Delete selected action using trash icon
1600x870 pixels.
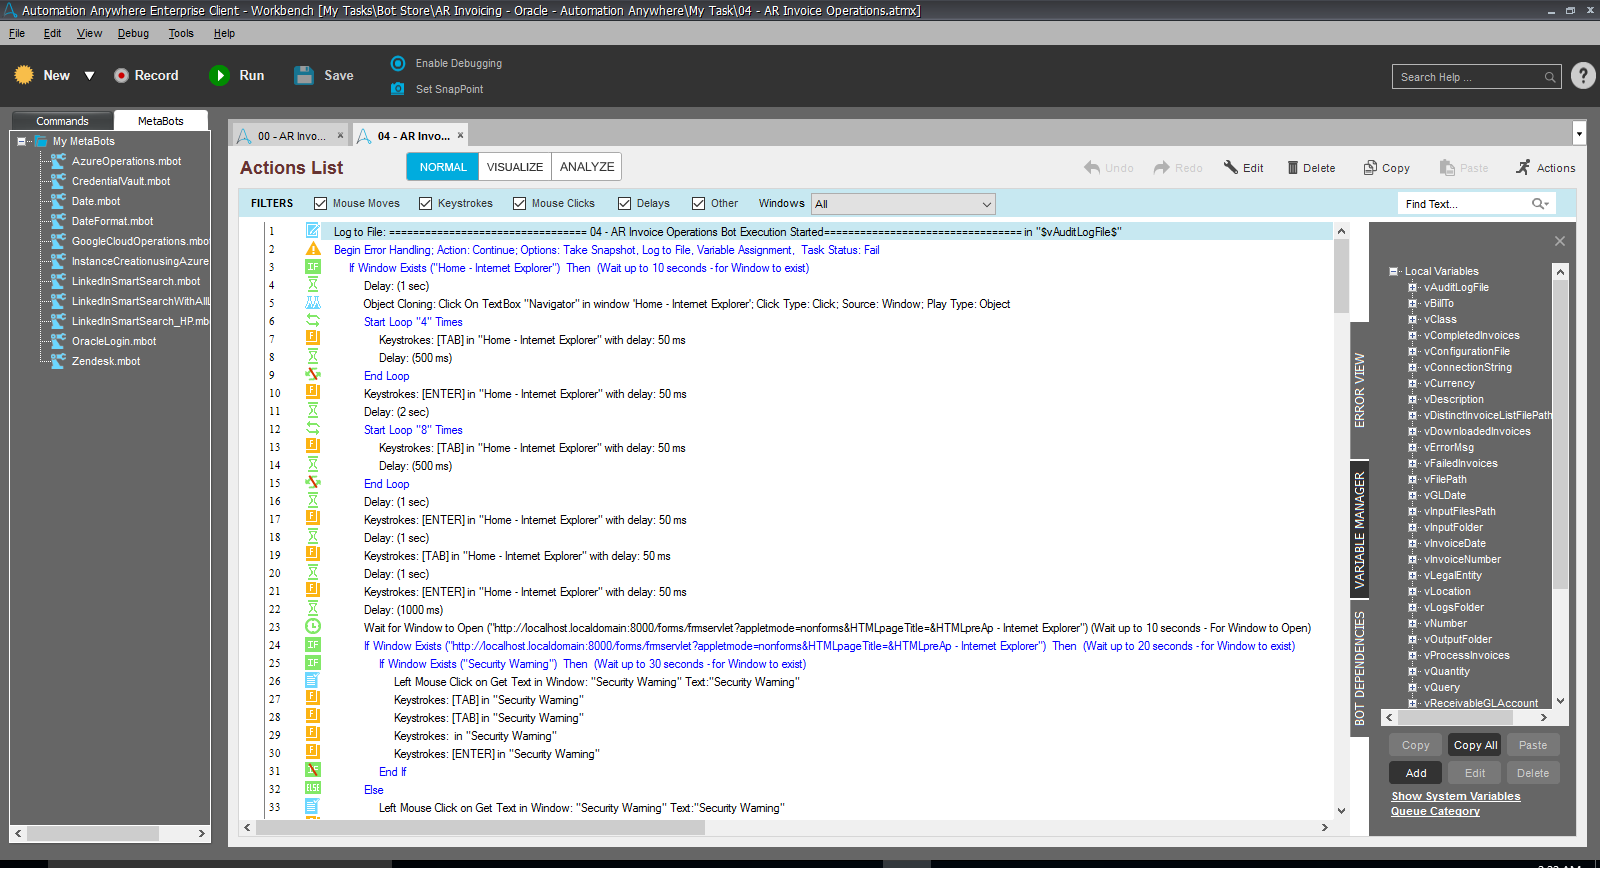tap(1292, 168)
